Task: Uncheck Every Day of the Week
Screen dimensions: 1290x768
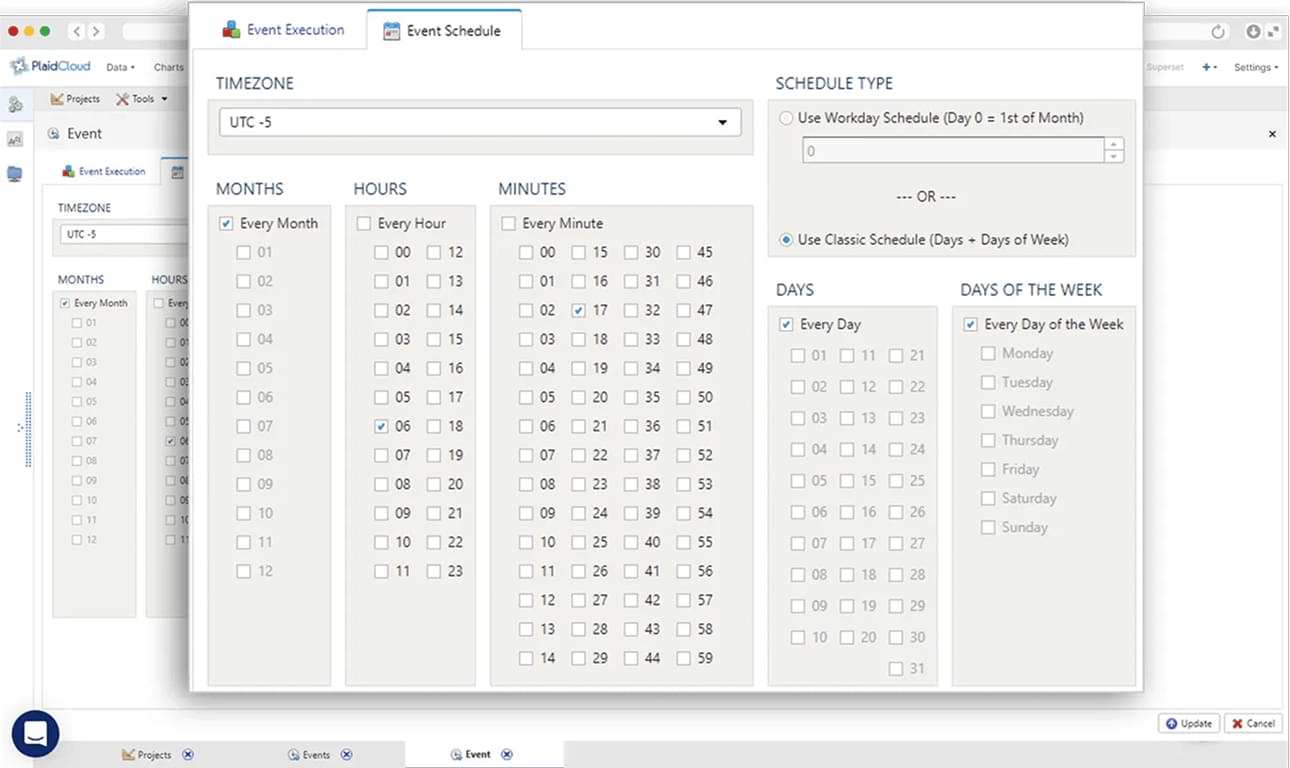Action: pyautogui.click(x=970, y=325)
